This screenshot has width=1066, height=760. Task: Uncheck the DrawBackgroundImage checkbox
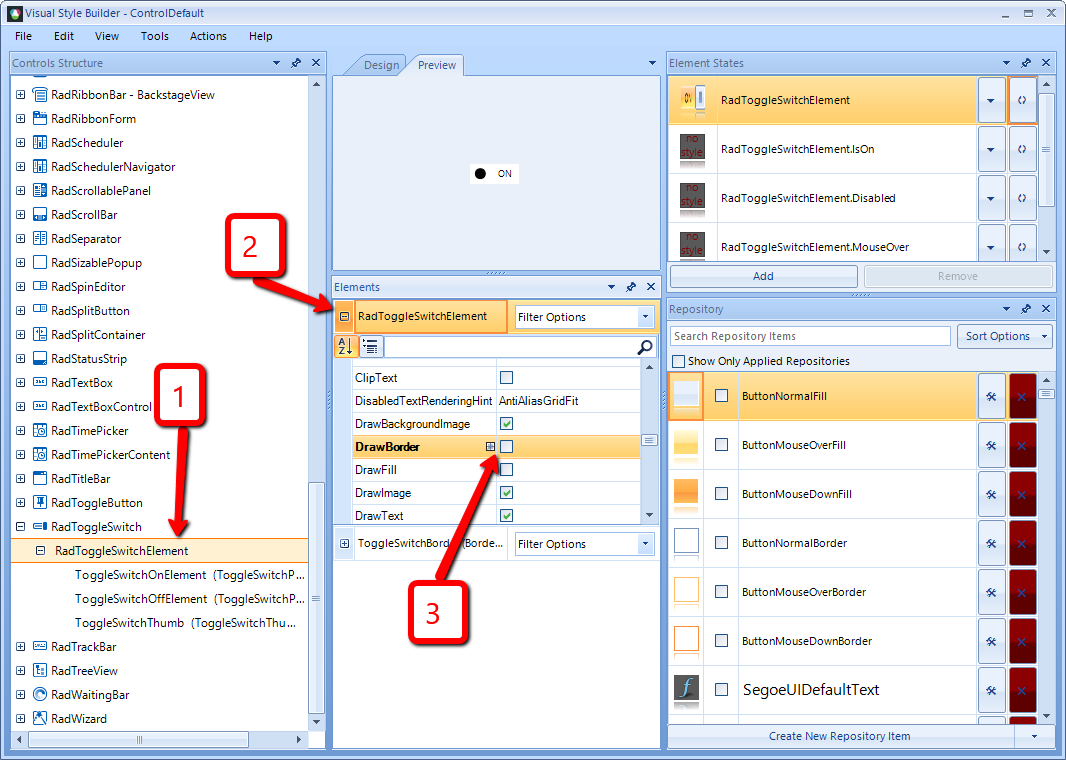pos(506,424)
